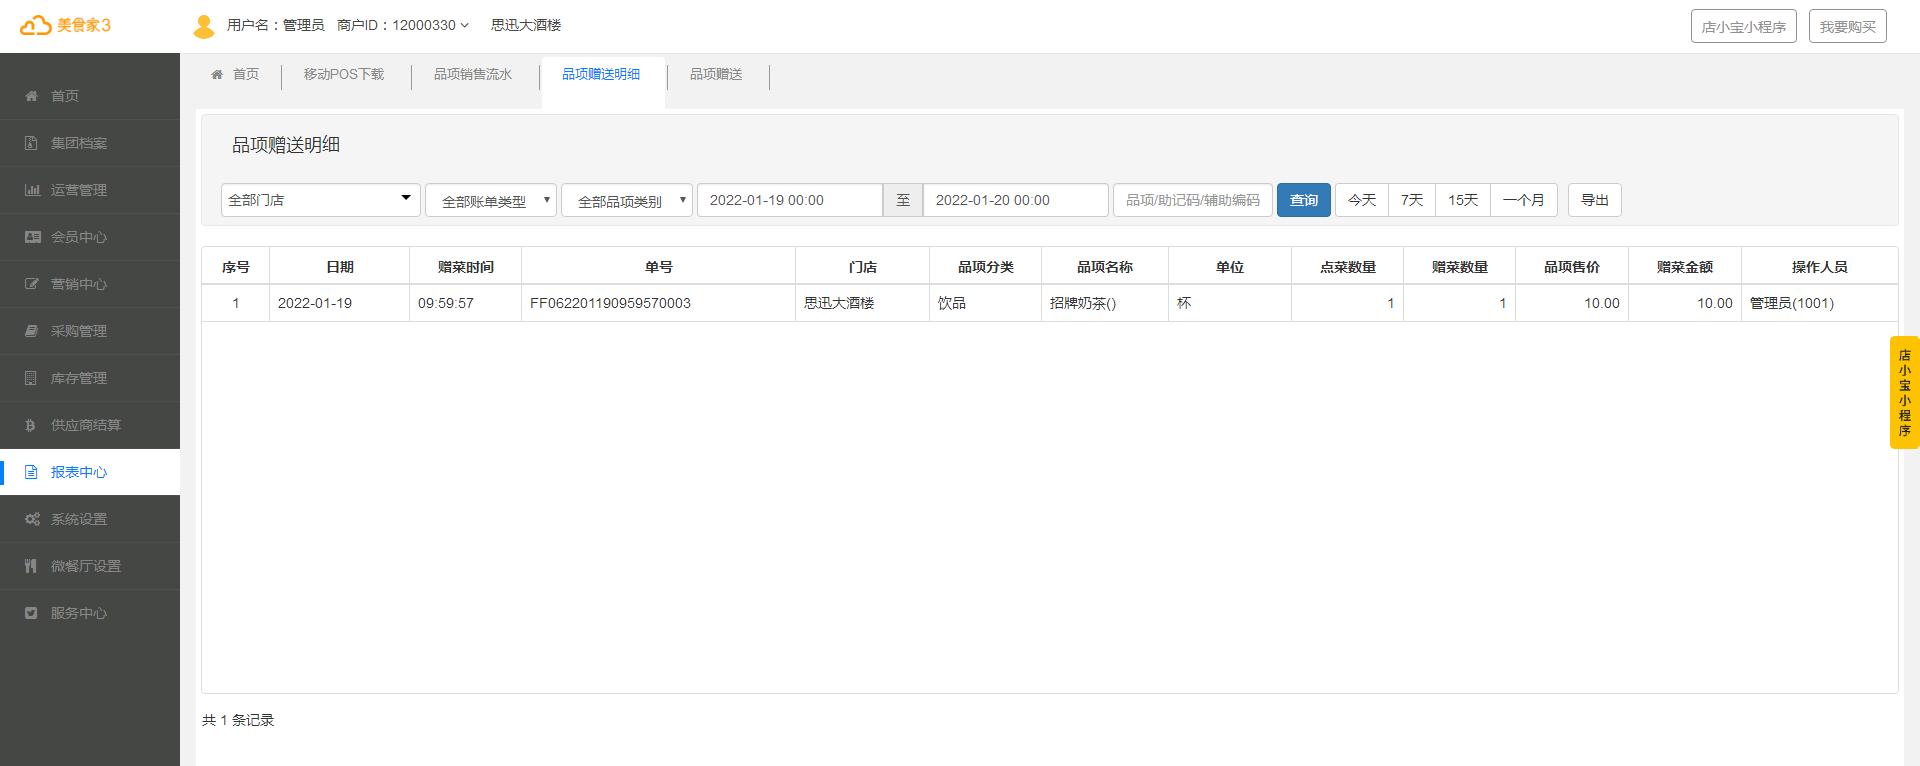This screenshot has height=766, width=1920.
Task: Click the 导出 export button
Action: pos(1595,200)
